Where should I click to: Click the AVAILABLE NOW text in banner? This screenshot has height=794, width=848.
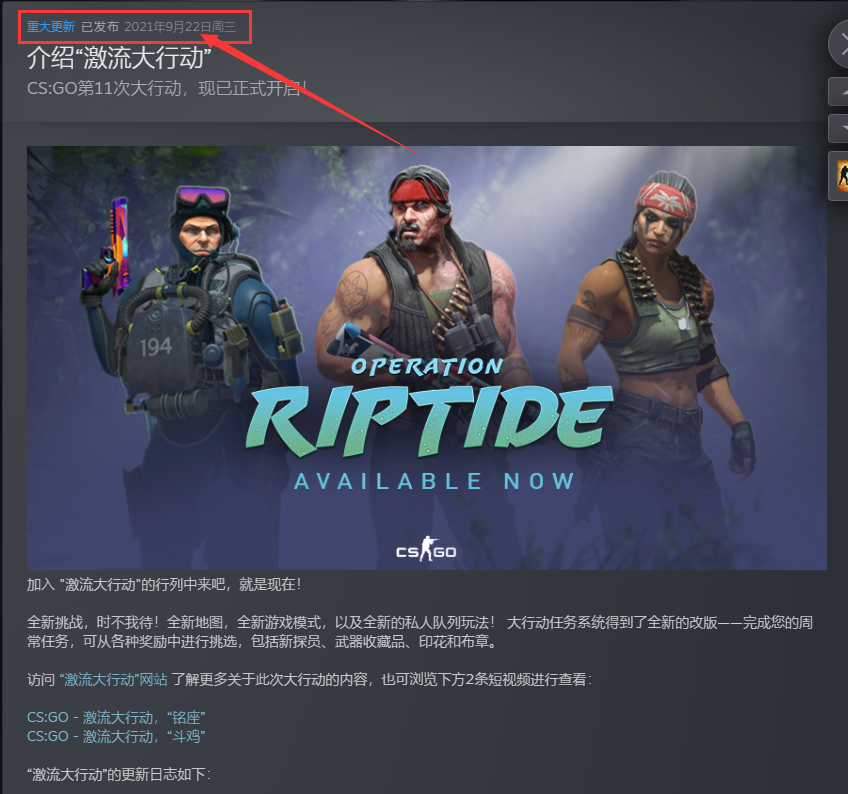[x=434, y=481]
